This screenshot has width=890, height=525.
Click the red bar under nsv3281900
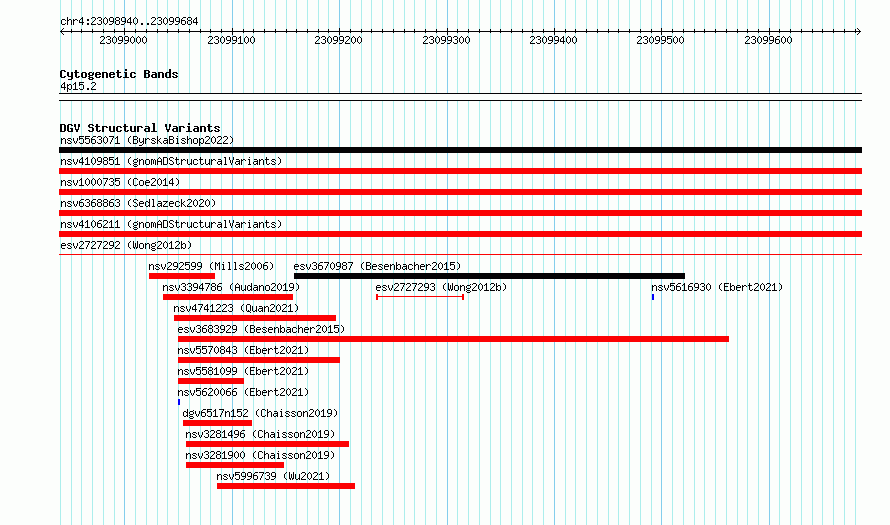click(x=235, y=465)
